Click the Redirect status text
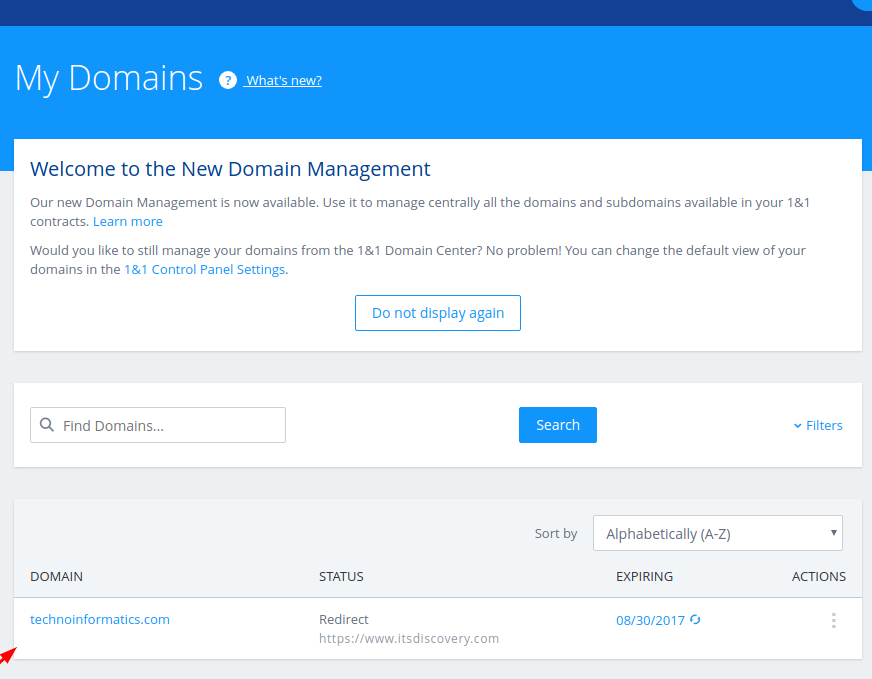This screenshot has height=679, width=872. pyautogui.click(x=344, y=620)
